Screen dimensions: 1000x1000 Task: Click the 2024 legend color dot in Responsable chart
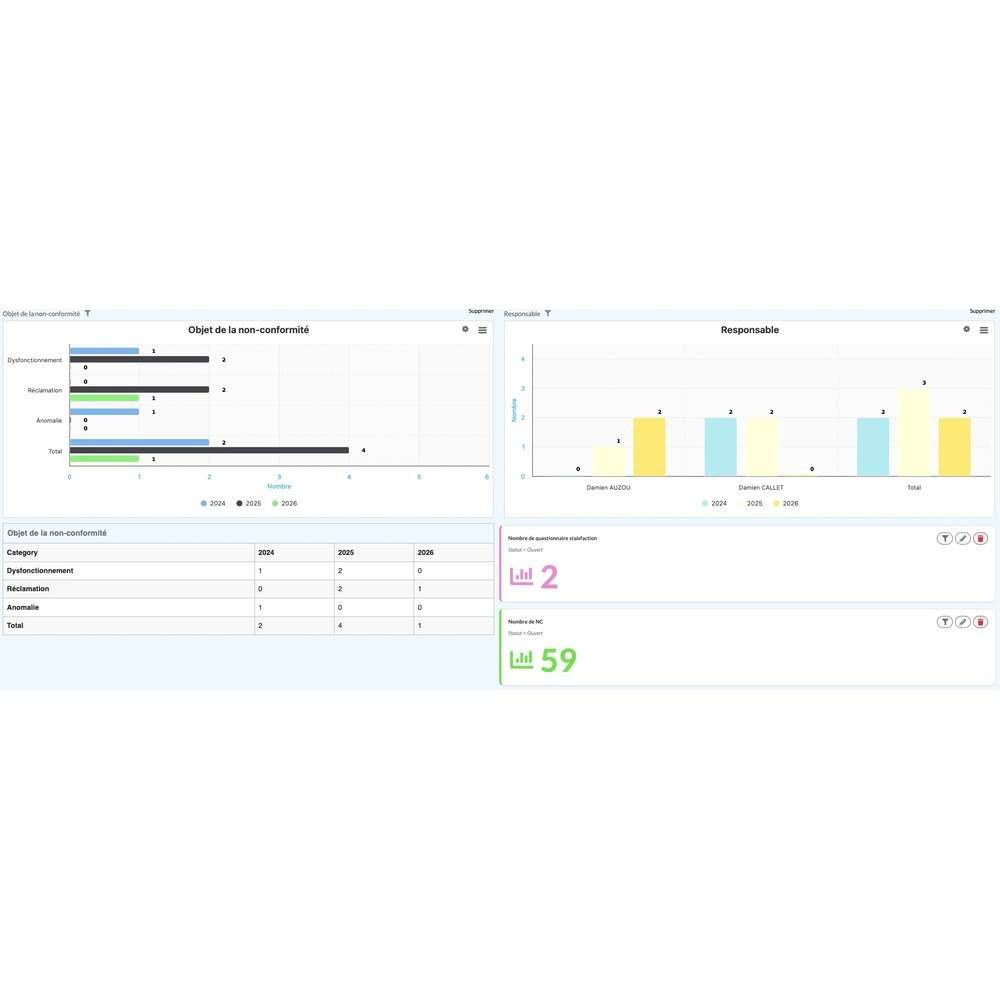(705, 503)
